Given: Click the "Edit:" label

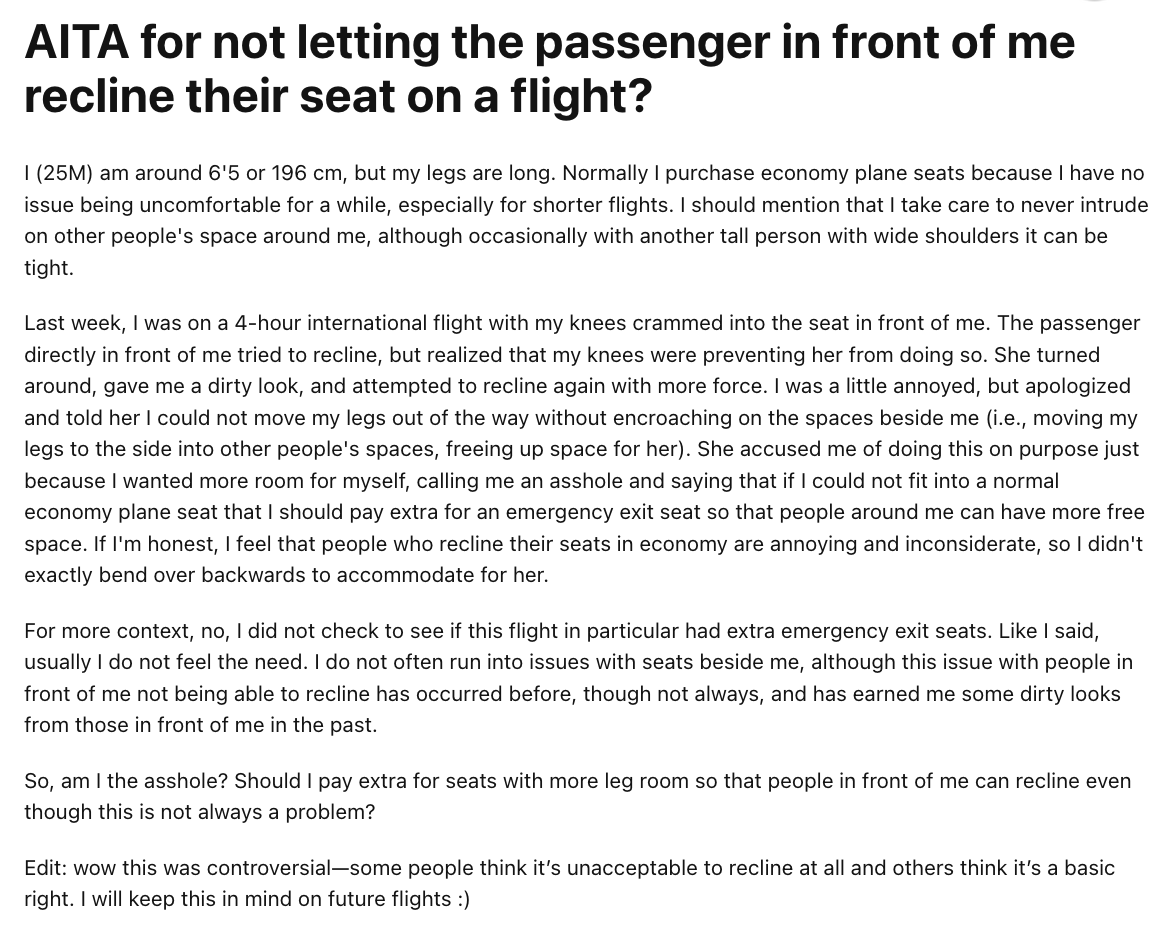Looking at the screenshot, I should [46, 867].
